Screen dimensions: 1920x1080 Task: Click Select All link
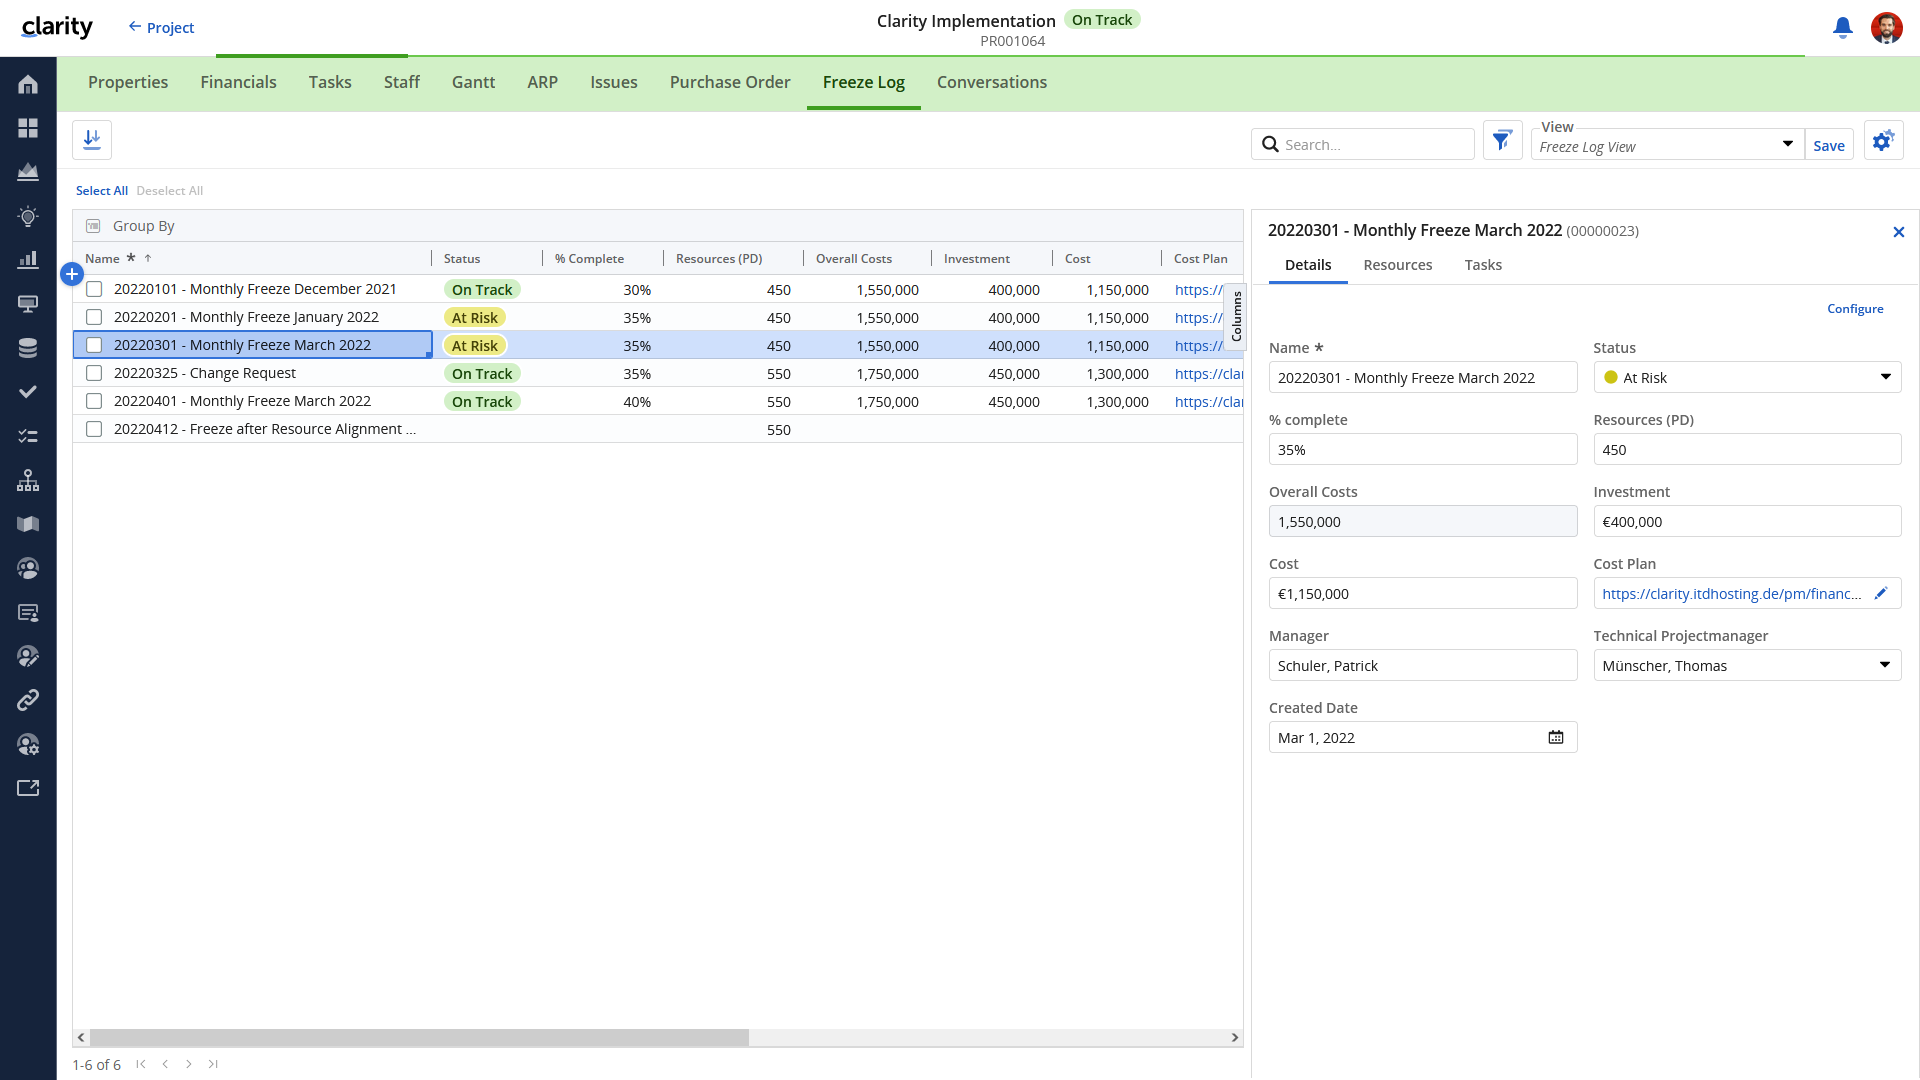pos(102,191)
